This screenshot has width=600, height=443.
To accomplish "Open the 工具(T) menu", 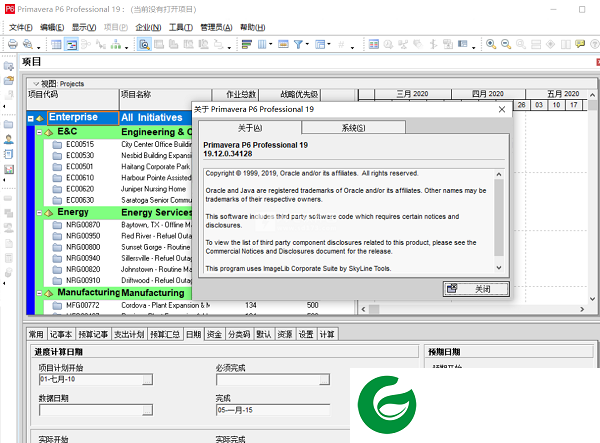I will click(181, 27).
